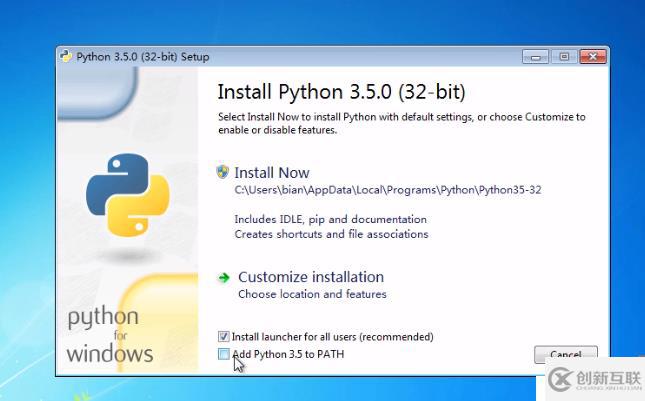Click 'Creates shortcuts and file associations' text
645x401 pixels.
(331, 234)
